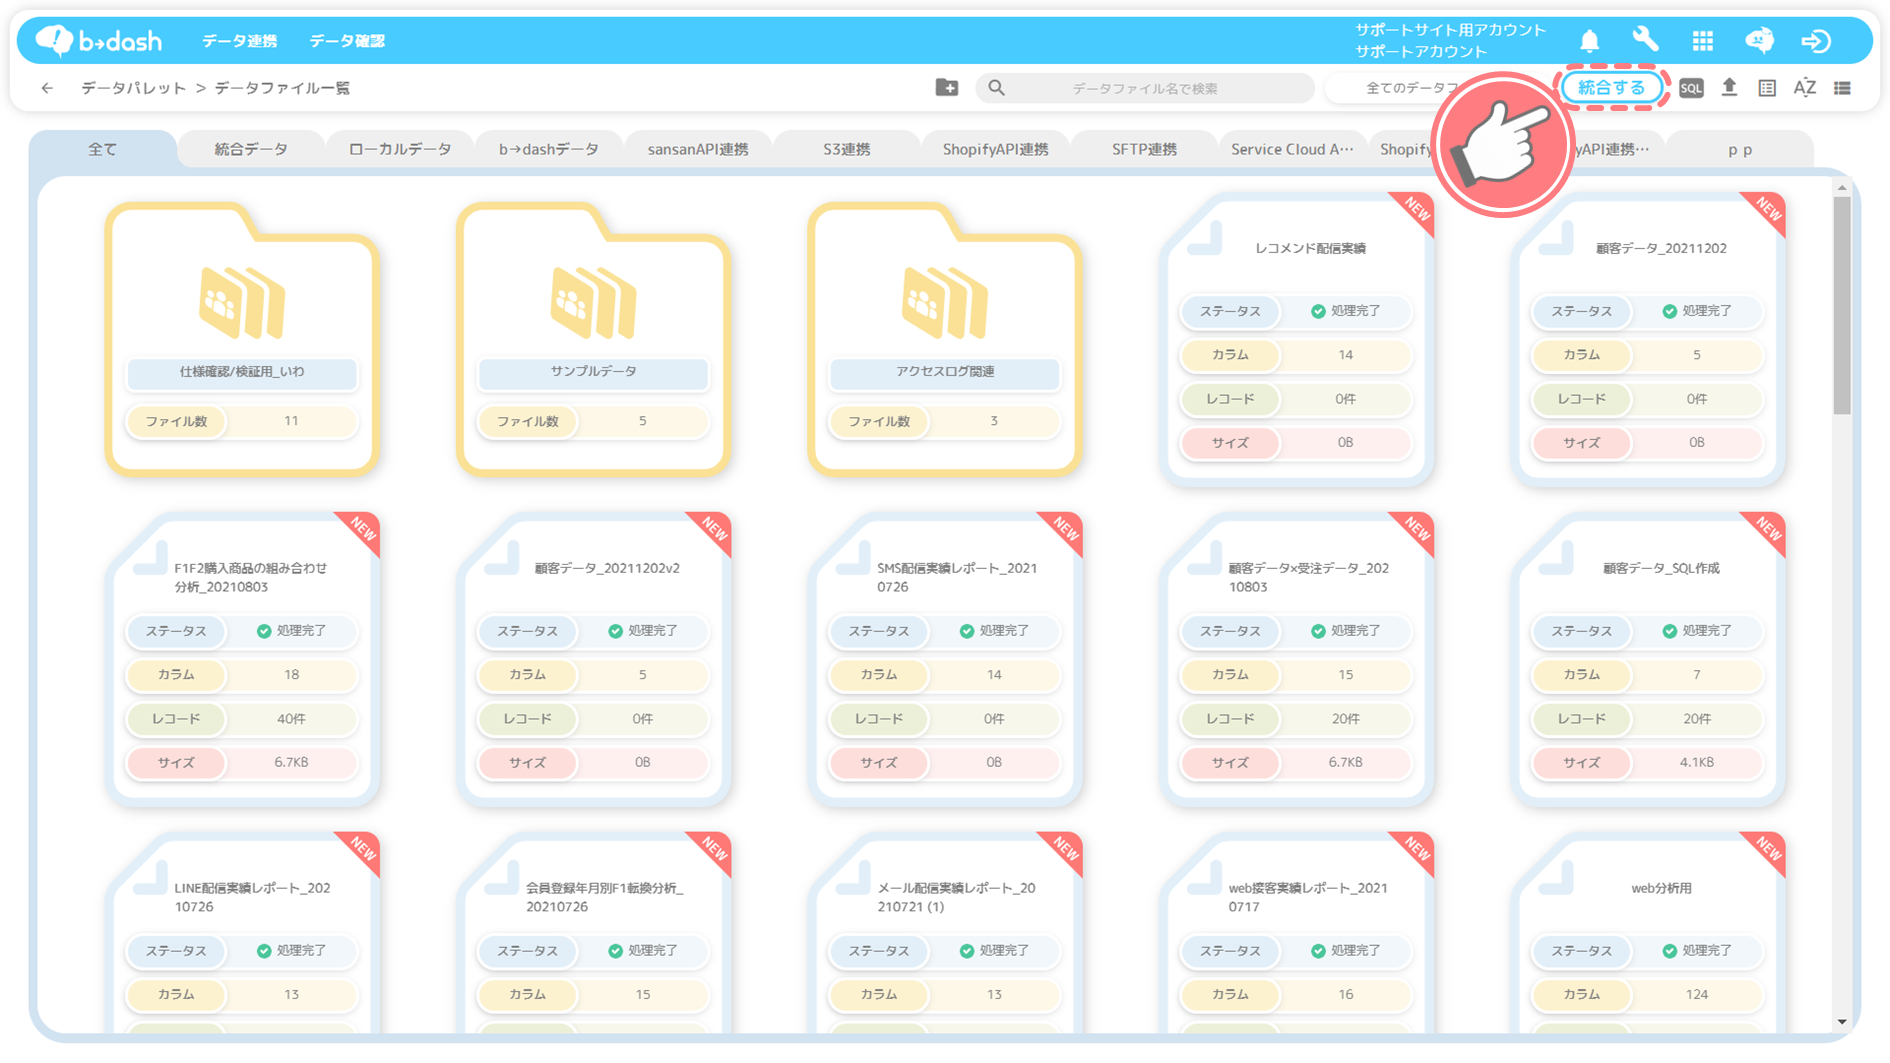Open the 顧客データ_20211202v2 file card
This screenshot has width=1890, height=1063.
tap(593, 658)
